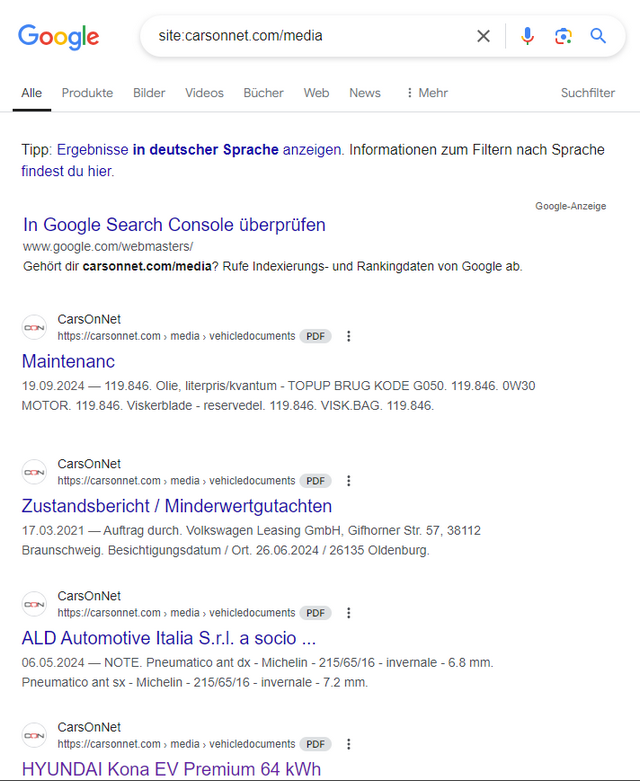Open the HYUNDAI Kona EV Premium result

point(171,769)
